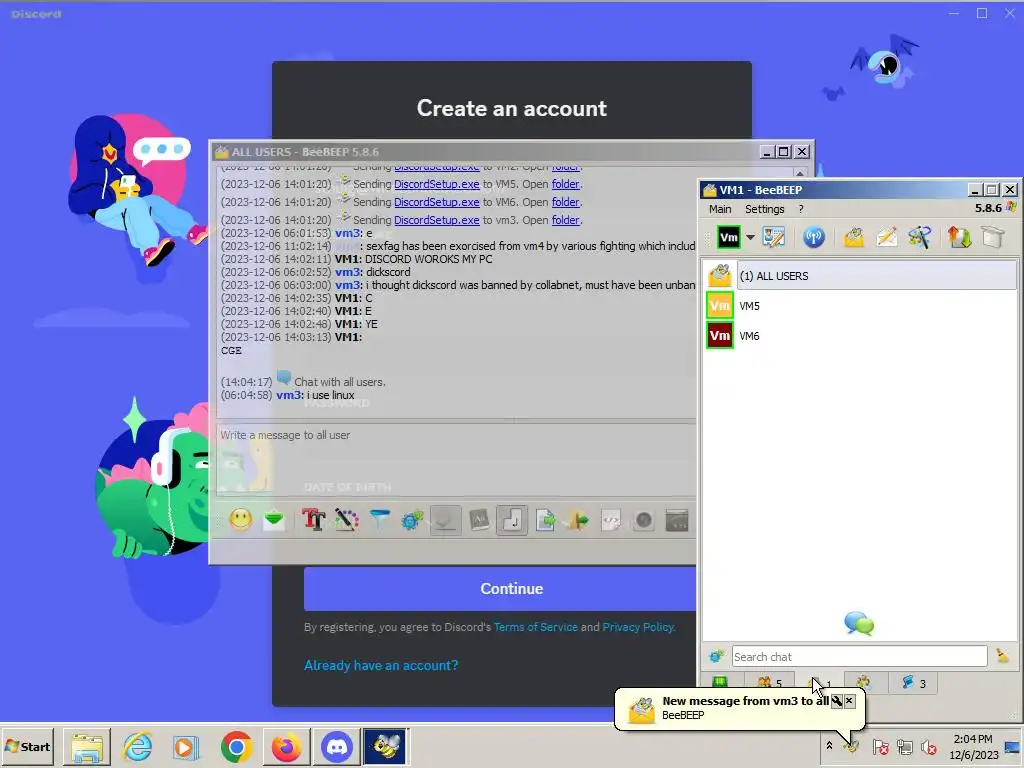Switch to the users tab showing 5

(x=769, y=683)
